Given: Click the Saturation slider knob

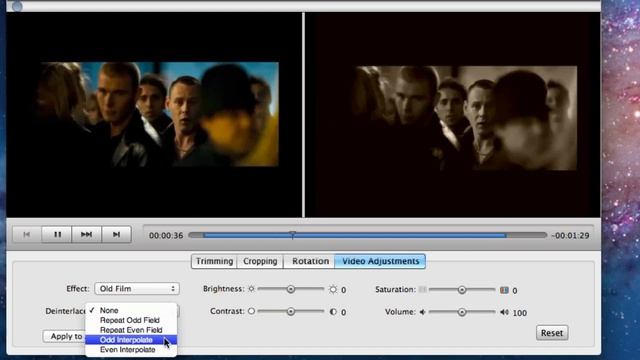Looking at the screenshot, I should pyautogui.click(x=462, y=290).
